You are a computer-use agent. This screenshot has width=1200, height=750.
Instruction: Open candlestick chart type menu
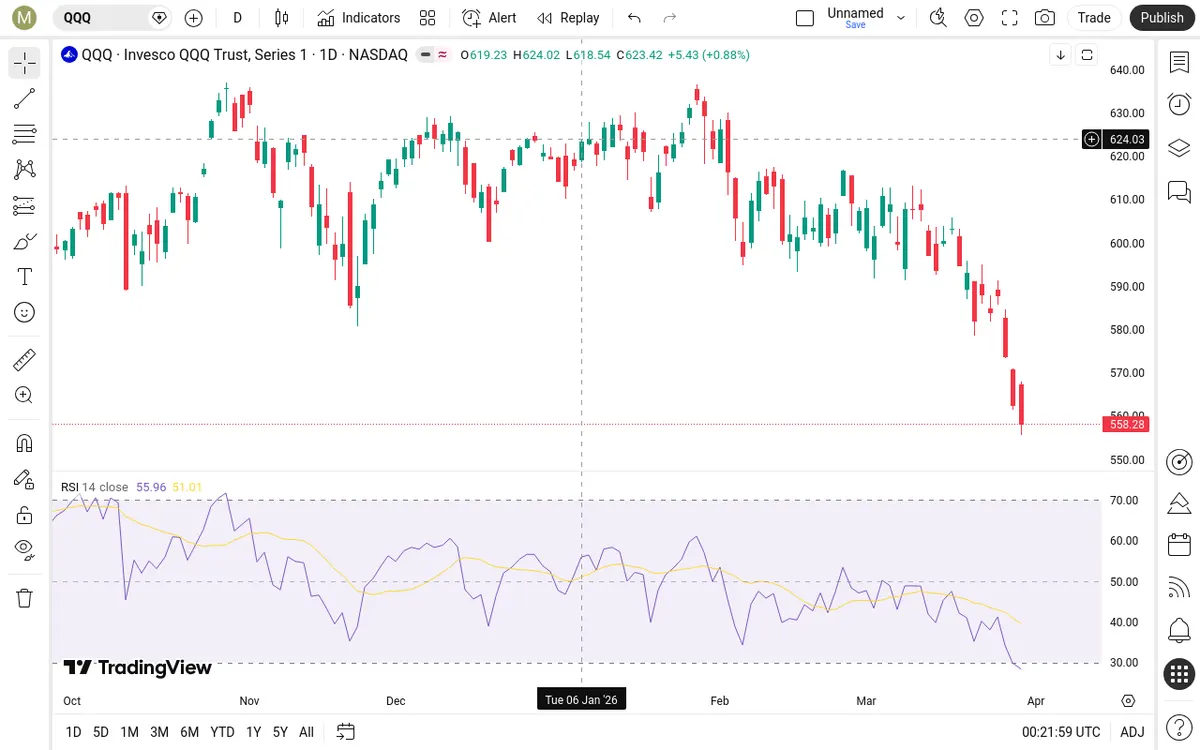[x=282, y=17]
